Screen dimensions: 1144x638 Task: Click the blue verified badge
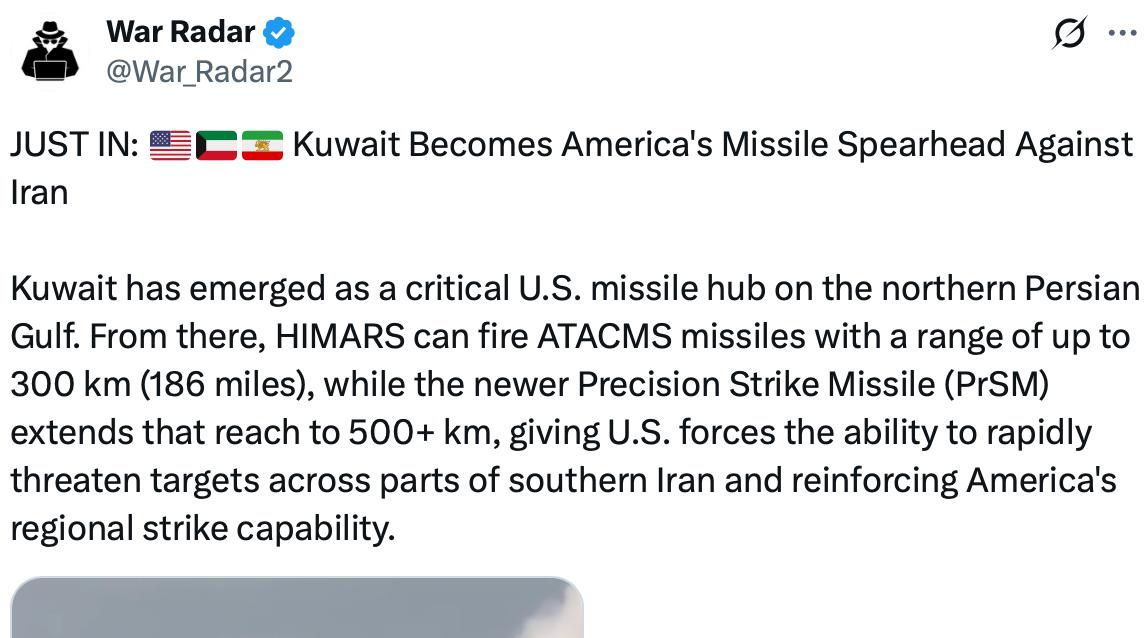pyautogui.click(x=279, y=33)
